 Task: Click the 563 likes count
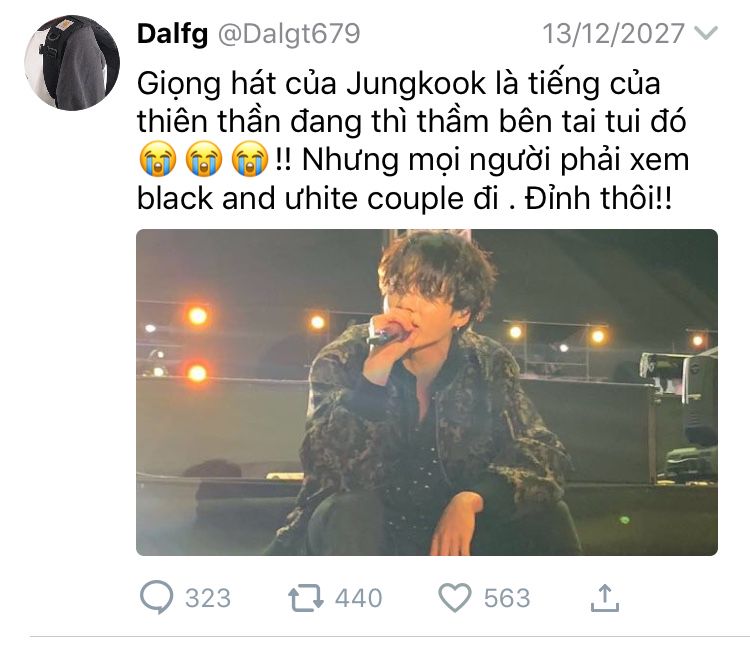click(x=507, y=598)
